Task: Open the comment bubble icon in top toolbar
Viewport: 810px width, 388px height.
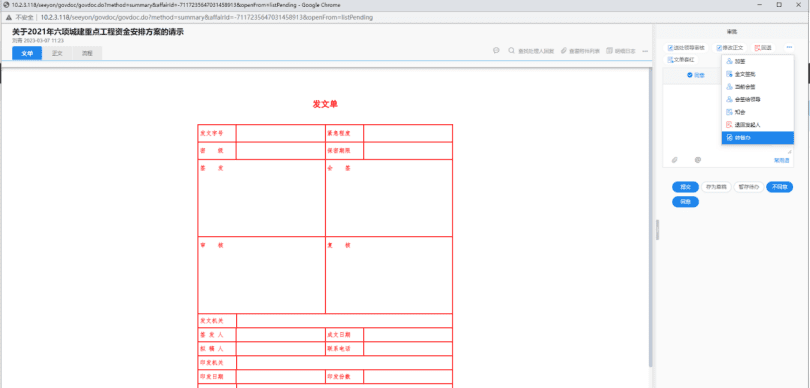Action: (x=496, y=51)
